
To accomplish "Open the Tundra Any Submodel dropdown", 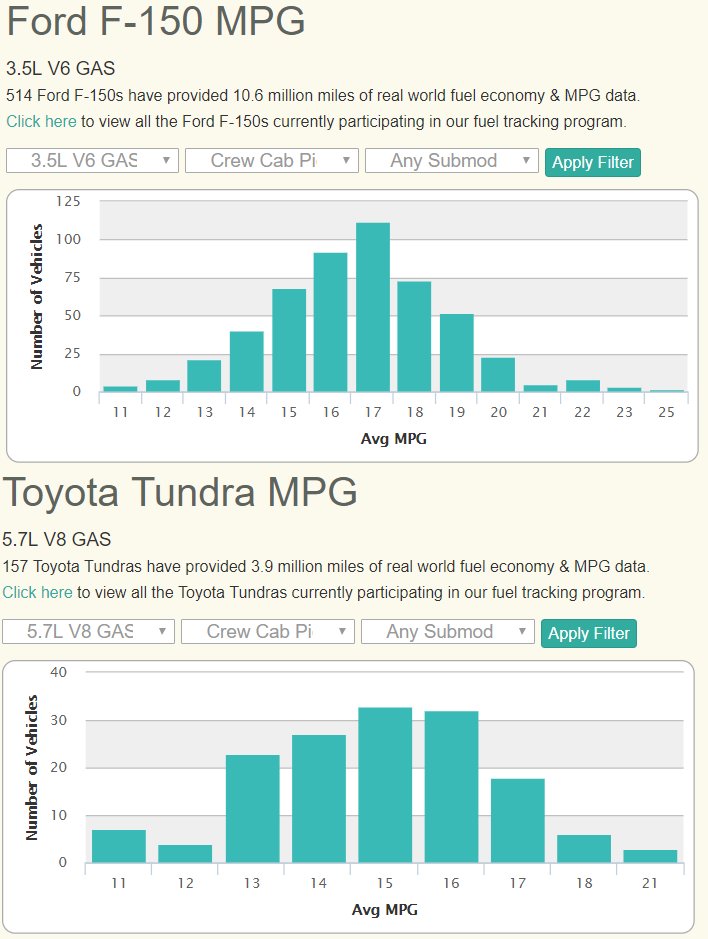I will pyautogui.click(x=447, y=631).
